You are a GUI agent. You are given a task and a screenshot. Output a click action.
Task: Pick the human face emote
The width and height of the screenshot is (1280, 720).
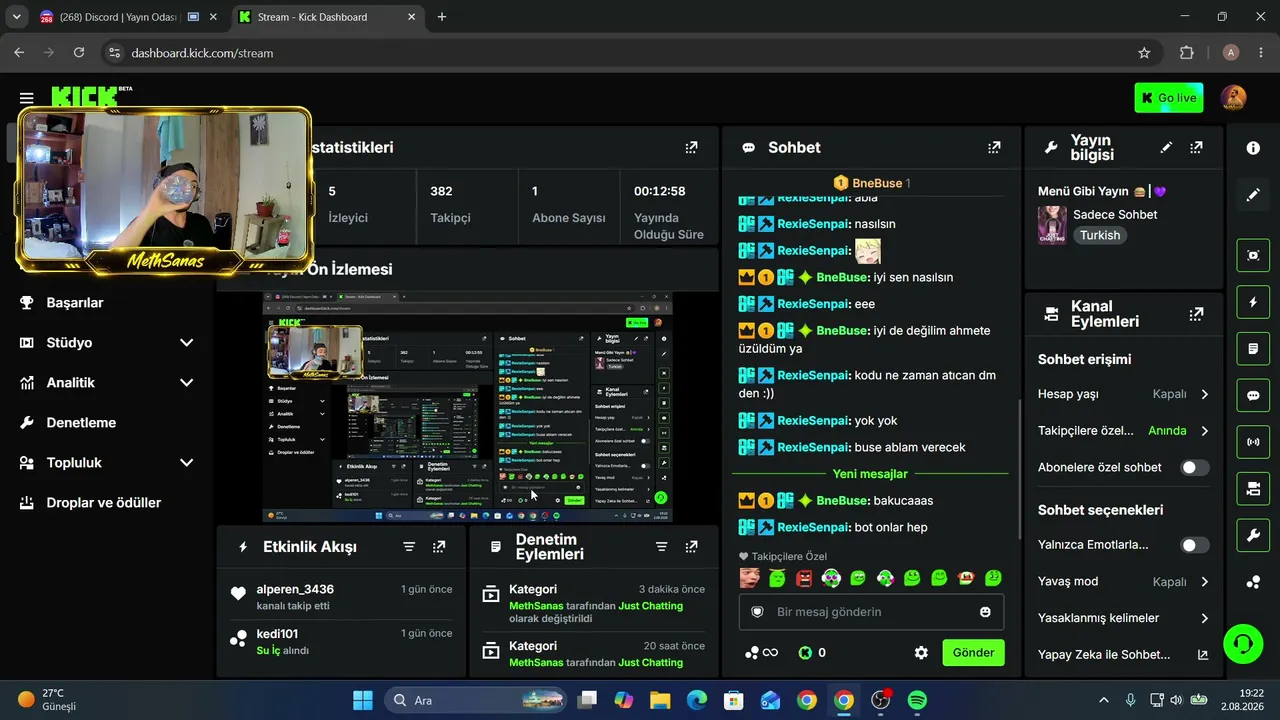tap(749, 578)
